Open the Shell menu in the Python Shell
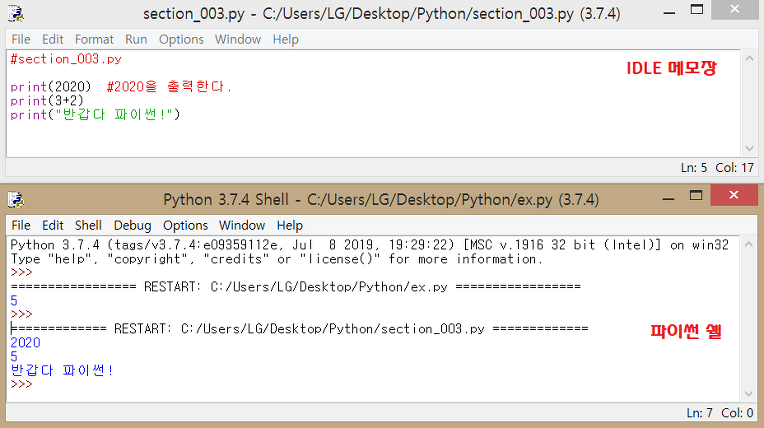This screenshot has height=428, width=764. click(x=88, y=226)
